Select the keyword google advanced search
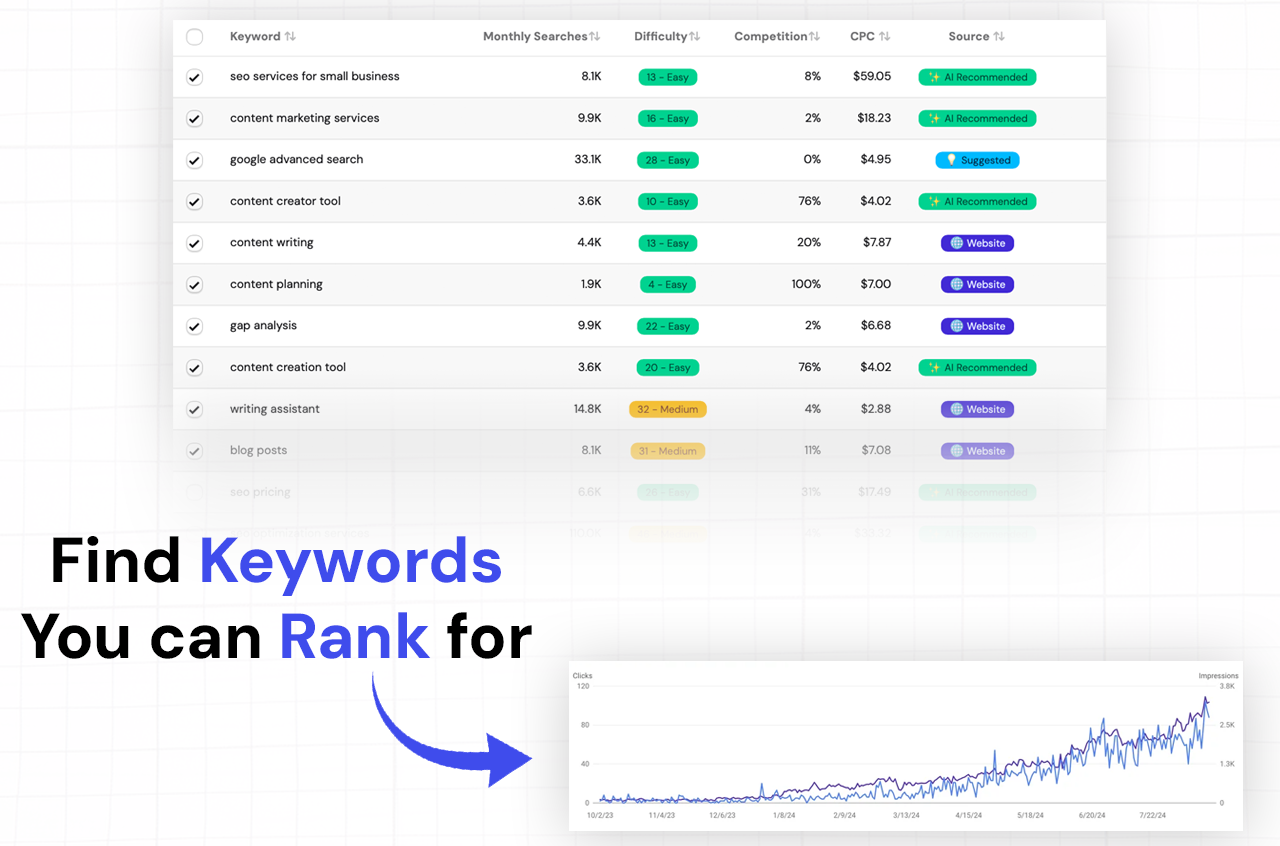The width and height of the screenshot is (1280, 846). point(194,160)
